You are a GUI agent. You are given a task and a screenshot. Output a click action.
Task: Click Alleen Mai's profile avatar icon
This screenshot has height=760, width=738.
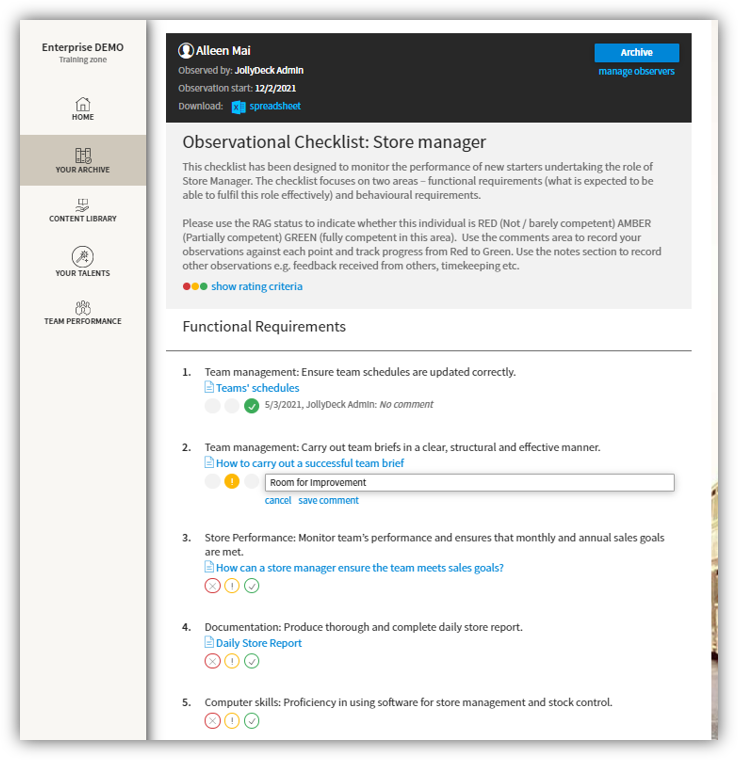point(186,50)
